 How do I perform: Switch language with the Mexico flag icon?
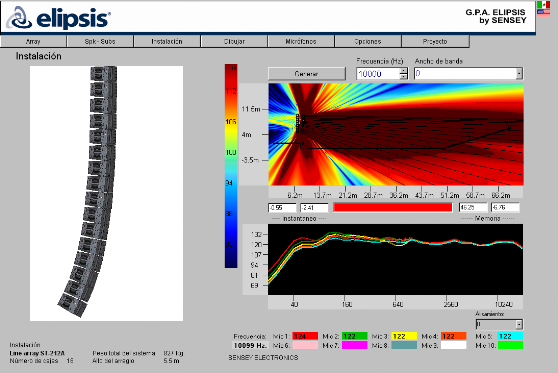pos(543,5)
